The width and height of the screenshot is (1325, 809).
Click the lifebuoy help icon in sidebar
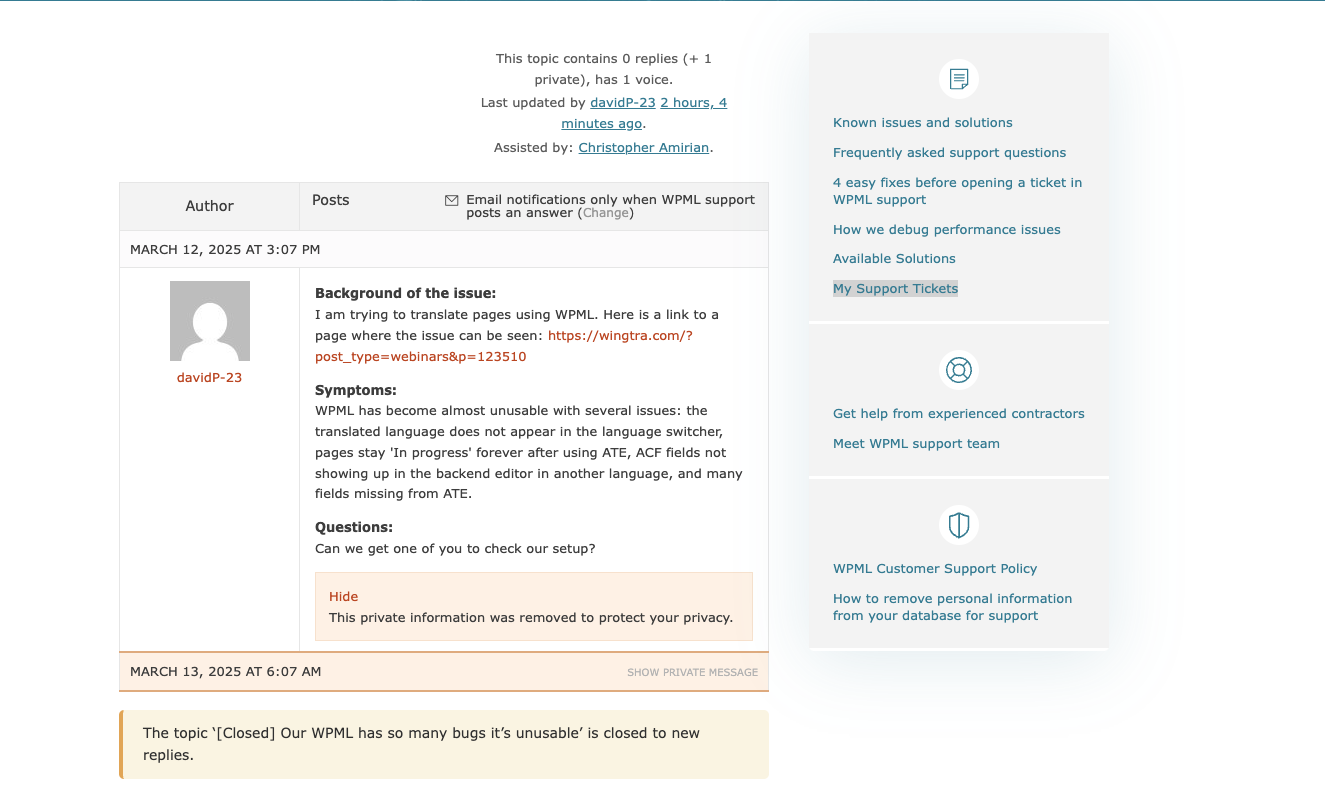[959, 370]
